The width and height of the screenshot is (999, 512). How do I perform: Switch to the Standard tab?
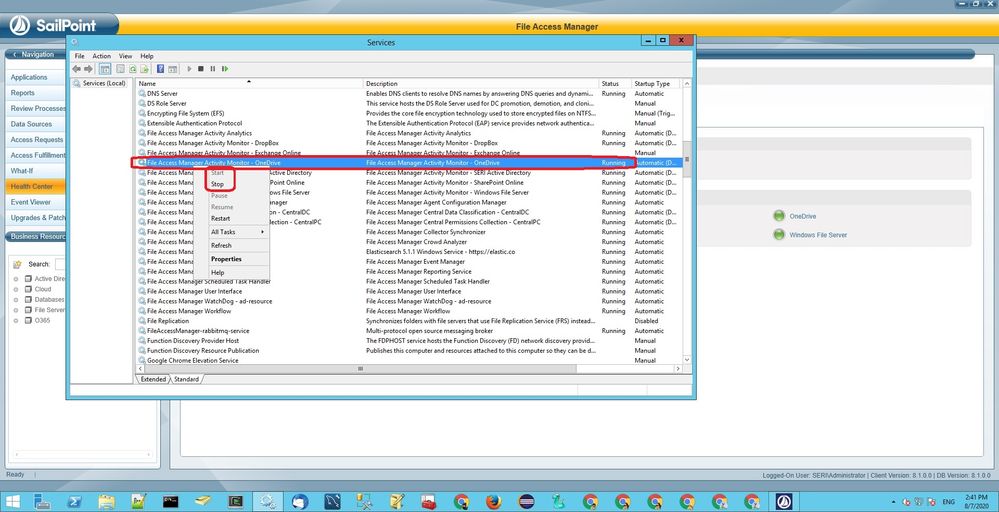pos(186,379)
